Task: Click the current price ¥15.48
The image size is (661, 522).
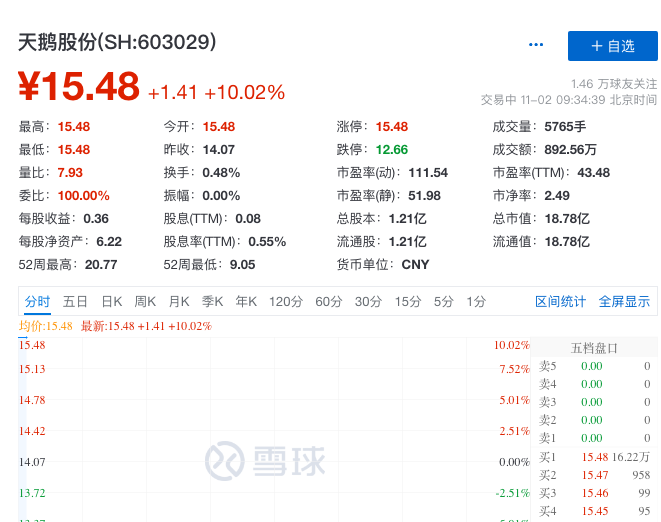Action: [79, 86]
